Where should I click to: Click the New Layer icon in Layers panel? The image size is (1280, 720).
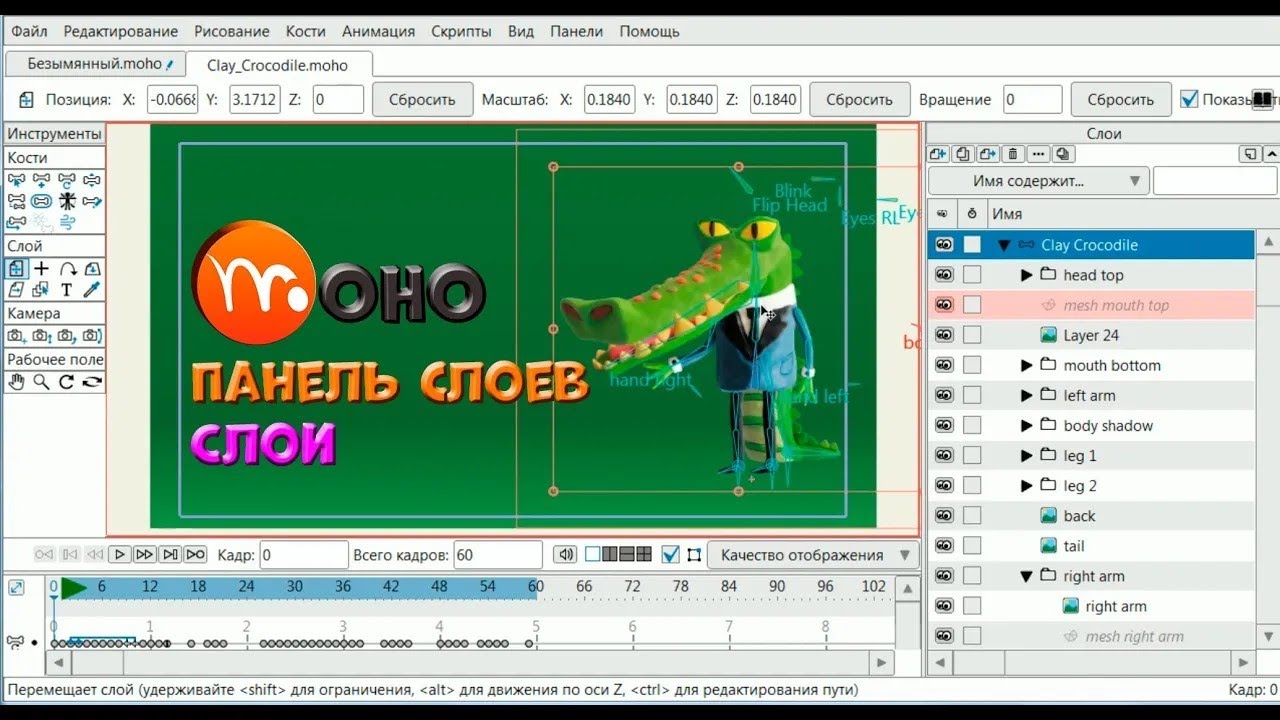click(x=938, y=154)
